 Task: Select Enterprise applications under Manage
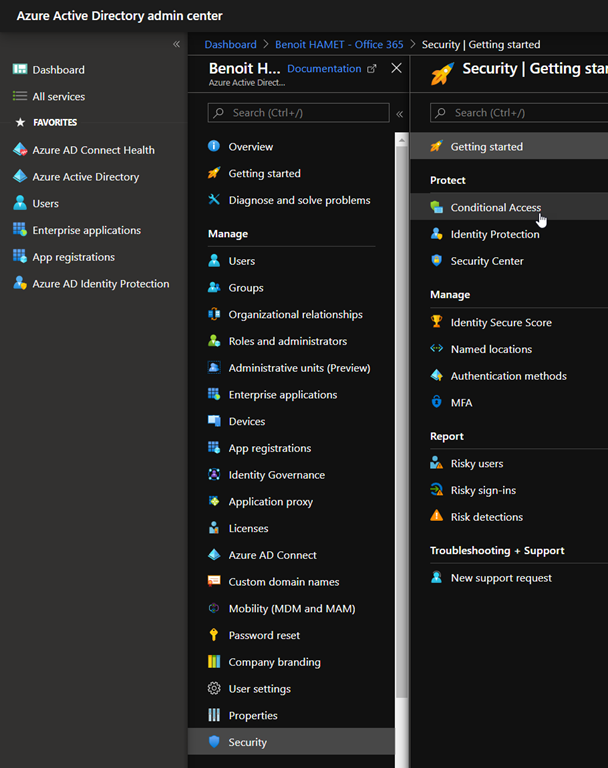pyautogui.click(x=282, y=395)
